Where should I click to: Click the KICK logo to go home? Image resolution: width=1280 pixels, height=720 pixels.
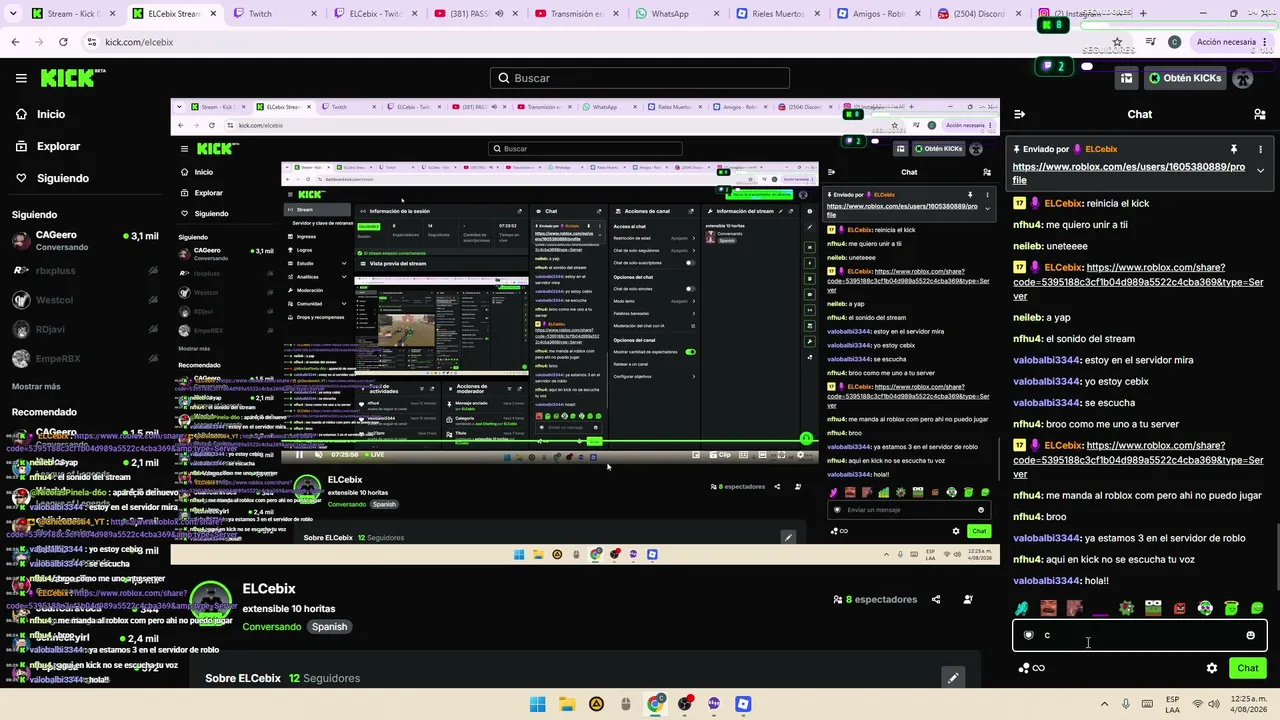pyautogui.click(x=73, y=78)
